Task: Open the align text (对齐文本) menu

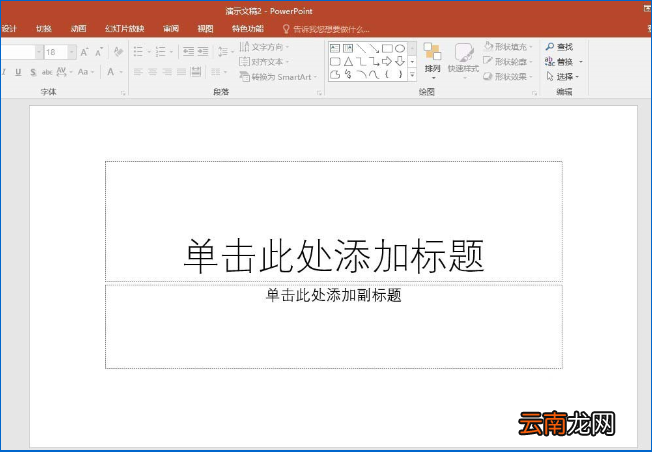Action: click(264, 62)
